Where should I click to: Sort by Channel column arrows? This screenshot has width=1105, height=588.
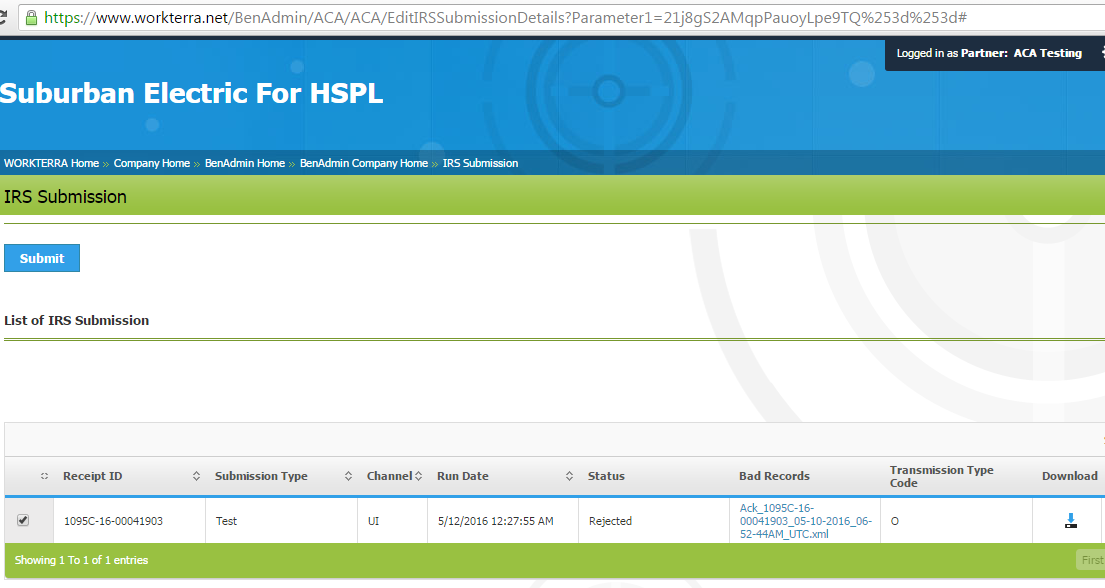click(x=418, y=476)
